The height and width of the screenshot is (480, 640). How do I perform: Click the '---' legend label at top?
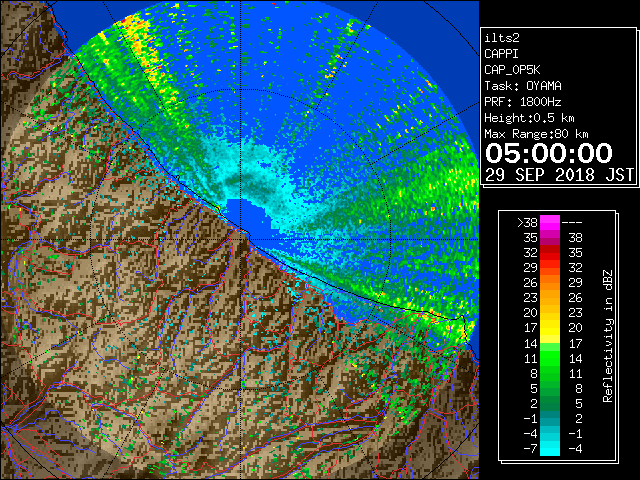572,223
